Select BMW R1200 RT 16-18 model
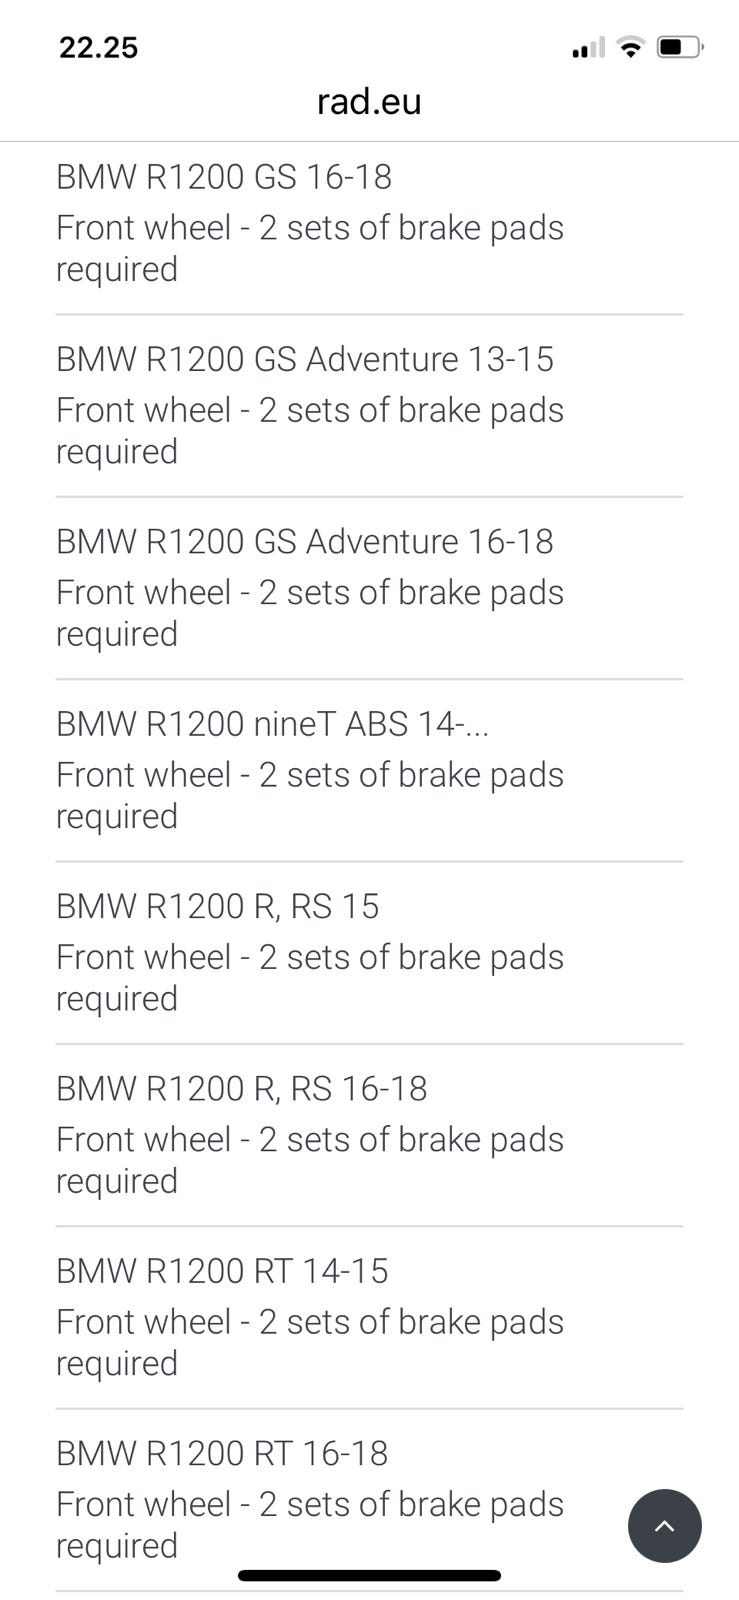Viewport: 739px width, 1600px height. point(221,1453)
